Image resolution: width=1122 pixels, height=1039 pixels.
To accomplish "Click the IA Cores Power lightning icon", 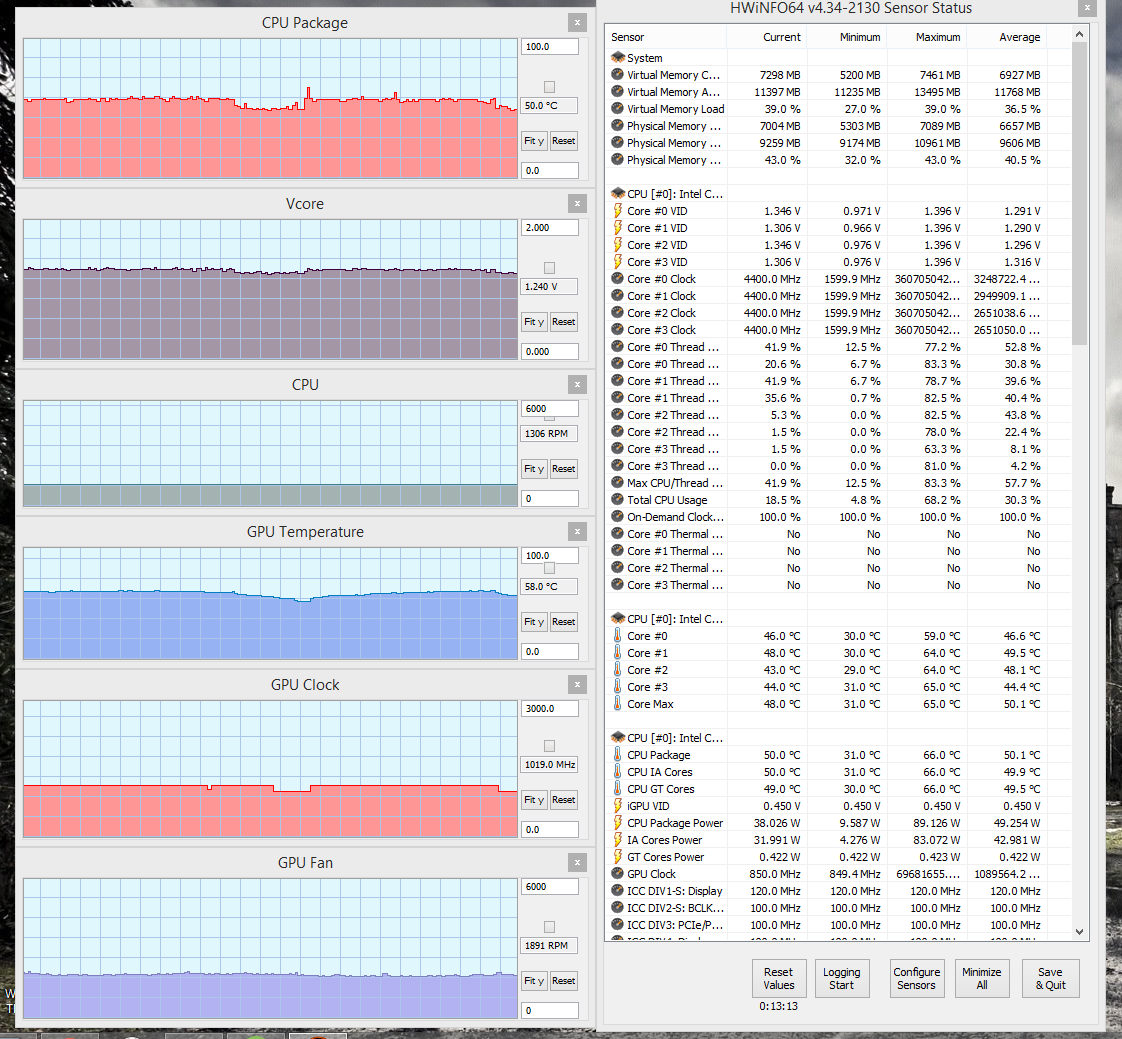I will pos(618,839).
